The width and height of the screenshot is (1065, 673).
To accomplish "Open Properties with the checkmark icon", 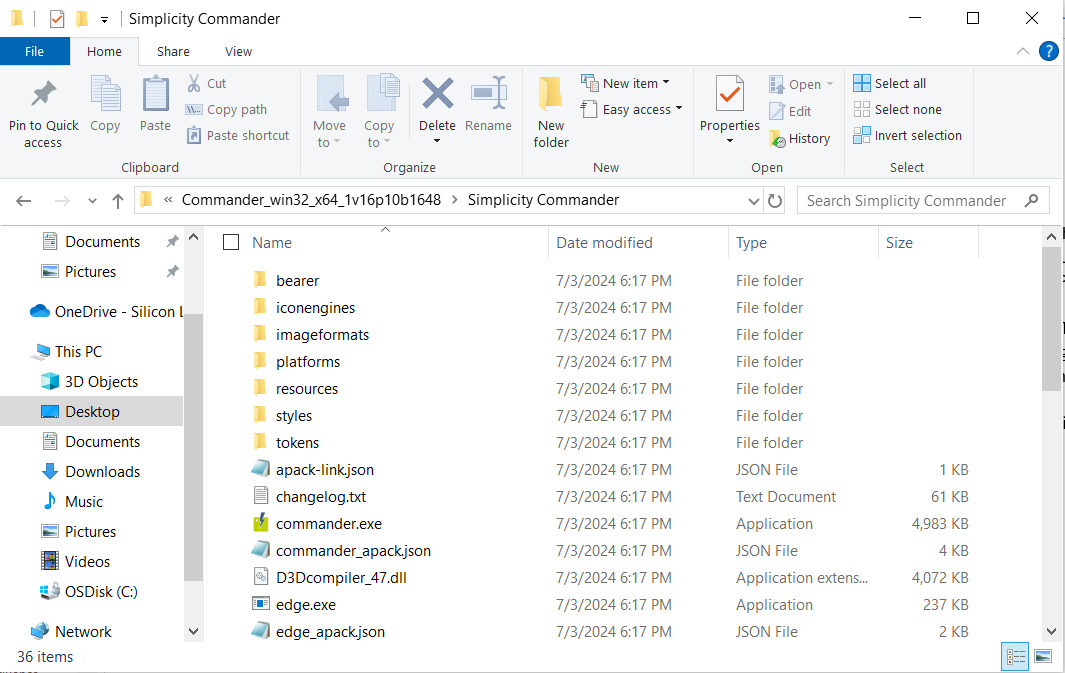I will (729, 93).
